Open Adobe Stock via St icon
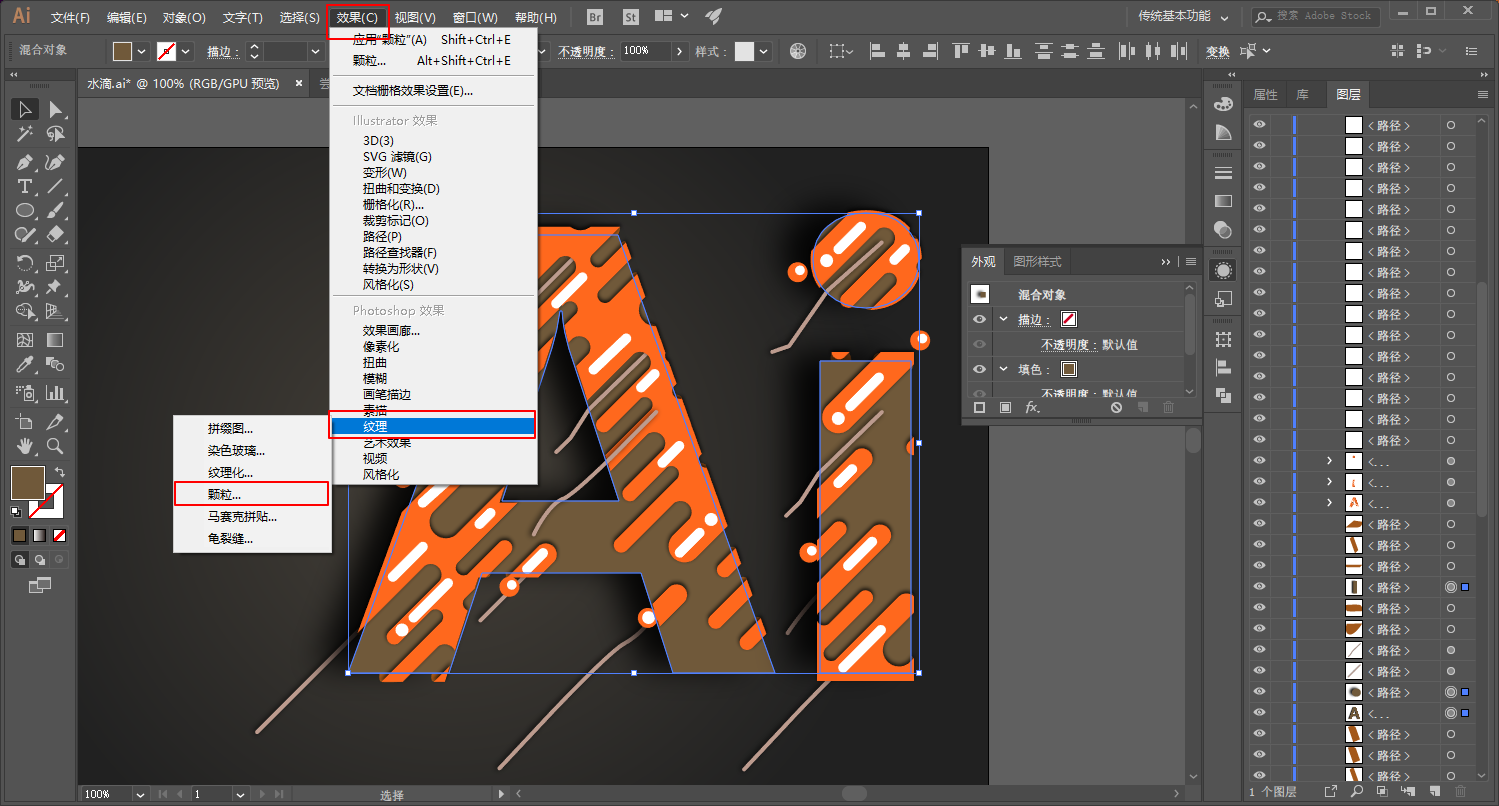1499x806 pixels. pyautogui.click(x=630, y=17)
